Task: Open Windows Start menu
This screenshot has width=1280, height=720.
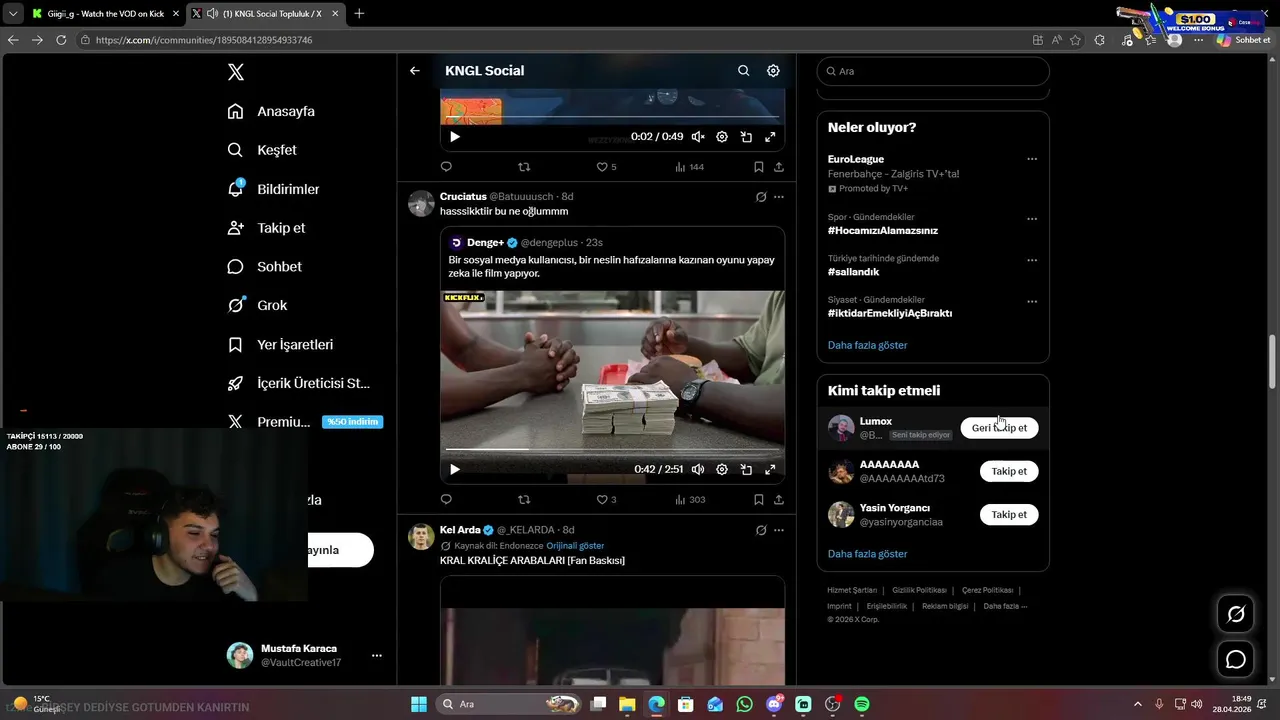Action: [419, 704]
